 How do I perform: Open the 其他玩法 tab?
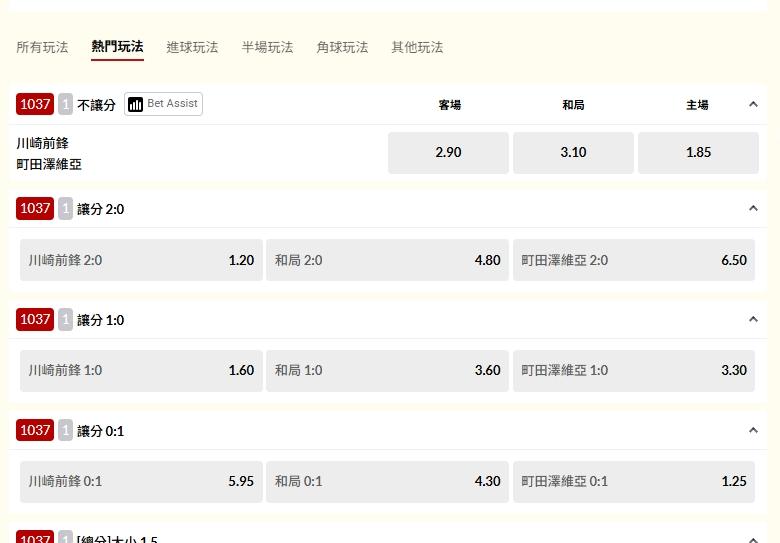pyautogui.click(x=417, y=47)
